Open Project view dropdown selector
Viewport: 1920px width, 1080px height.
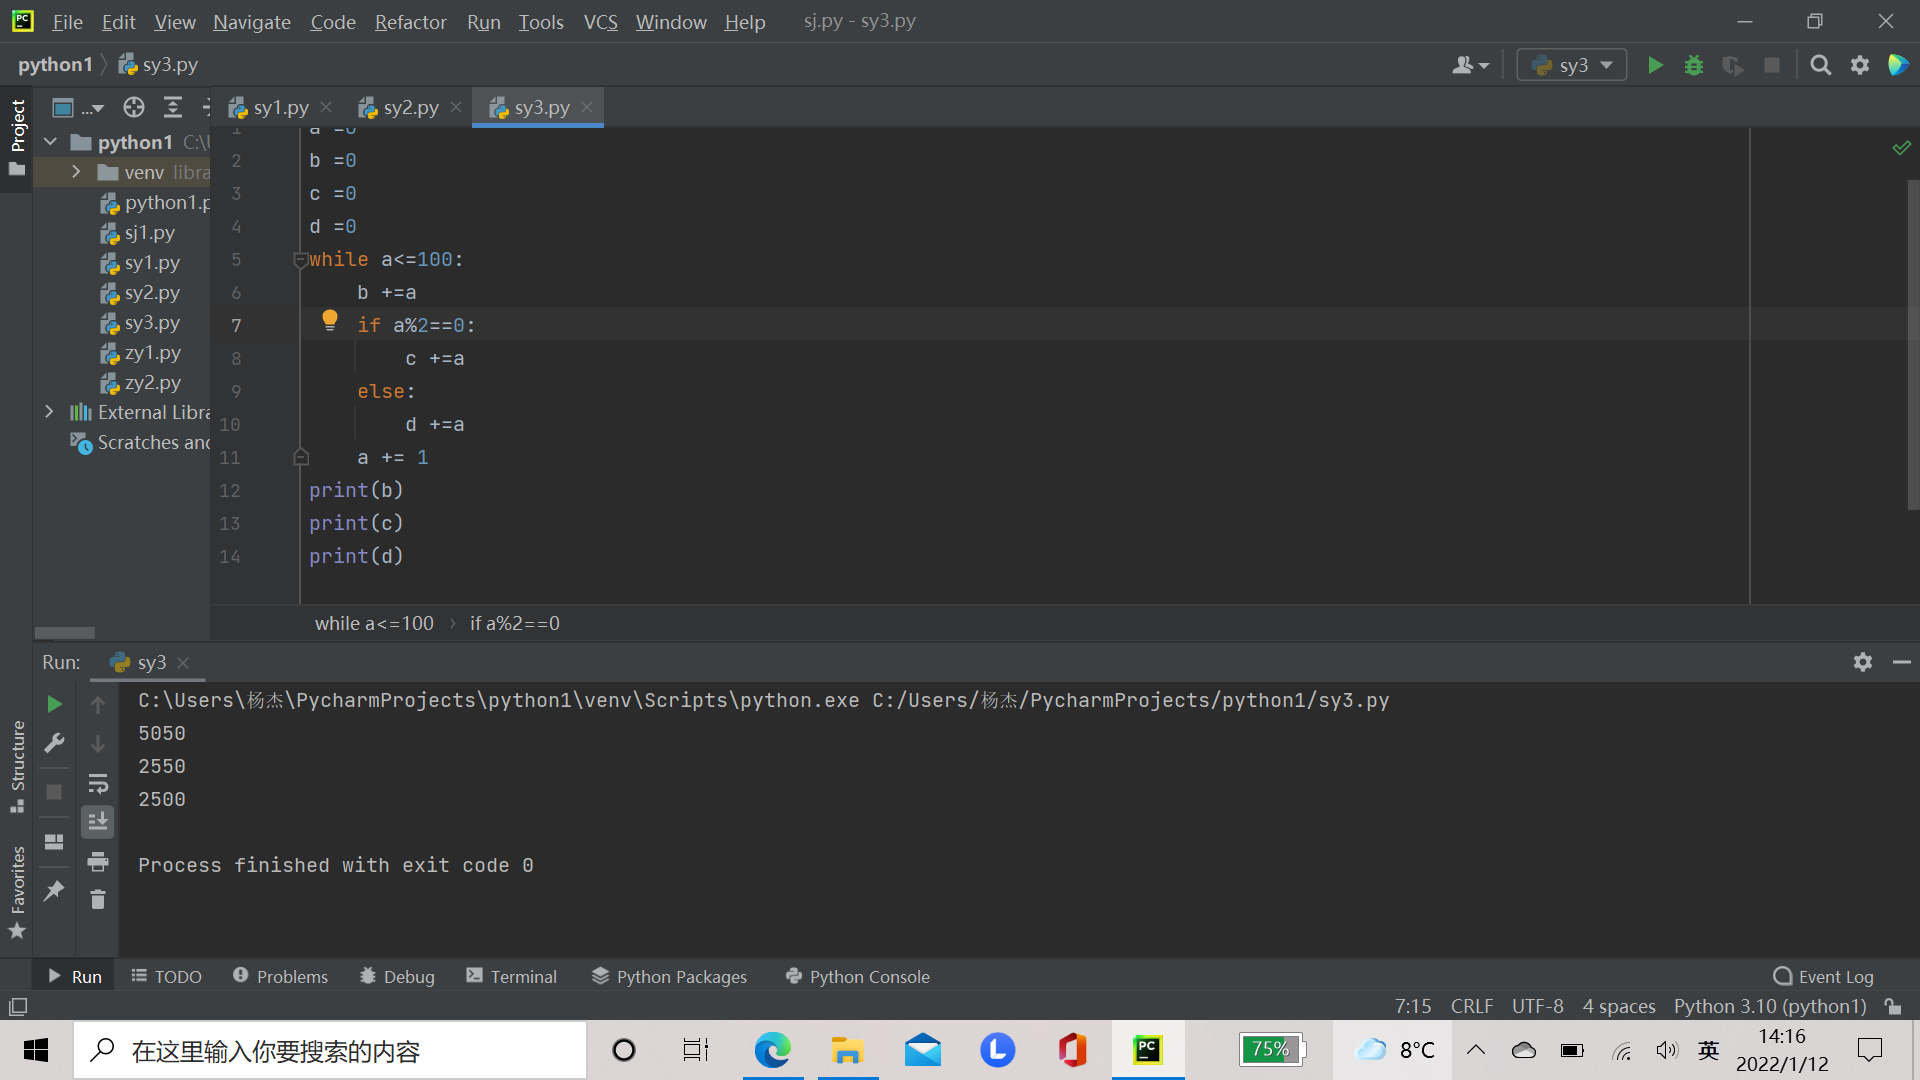[78, 107]
